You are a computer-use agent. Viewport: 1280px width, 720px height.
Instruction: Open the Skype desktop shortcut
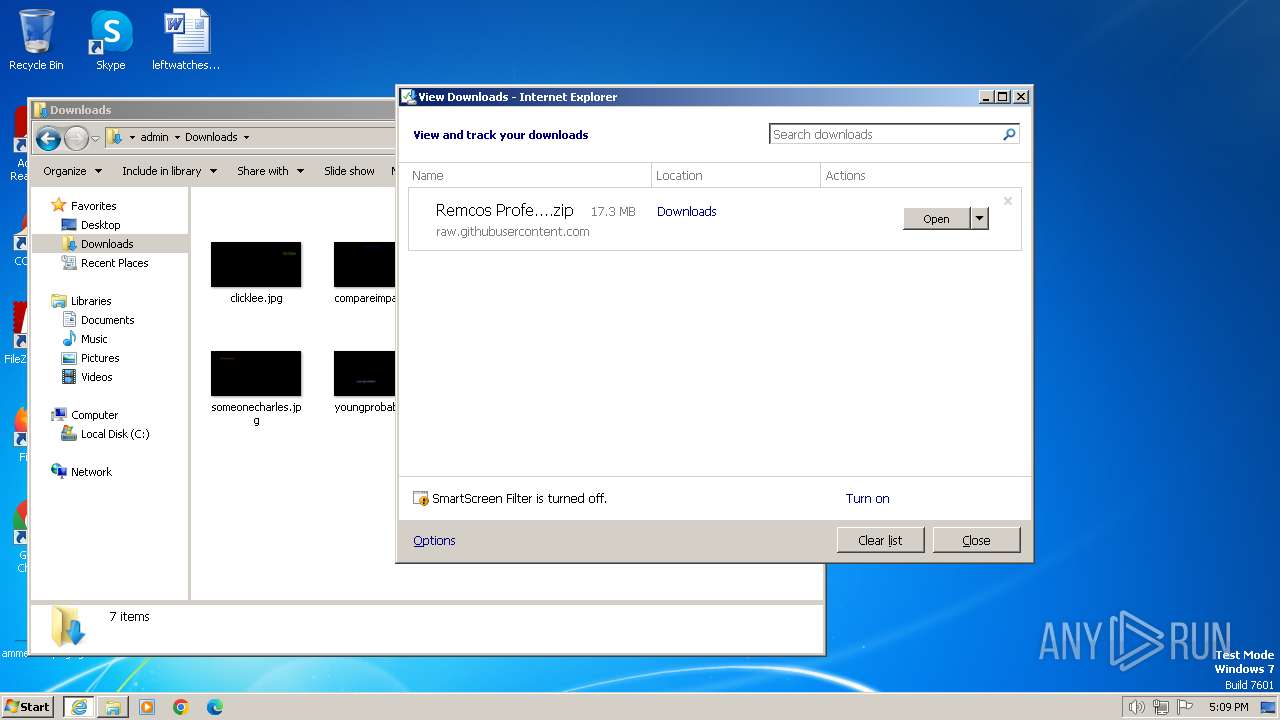[110, 40]
